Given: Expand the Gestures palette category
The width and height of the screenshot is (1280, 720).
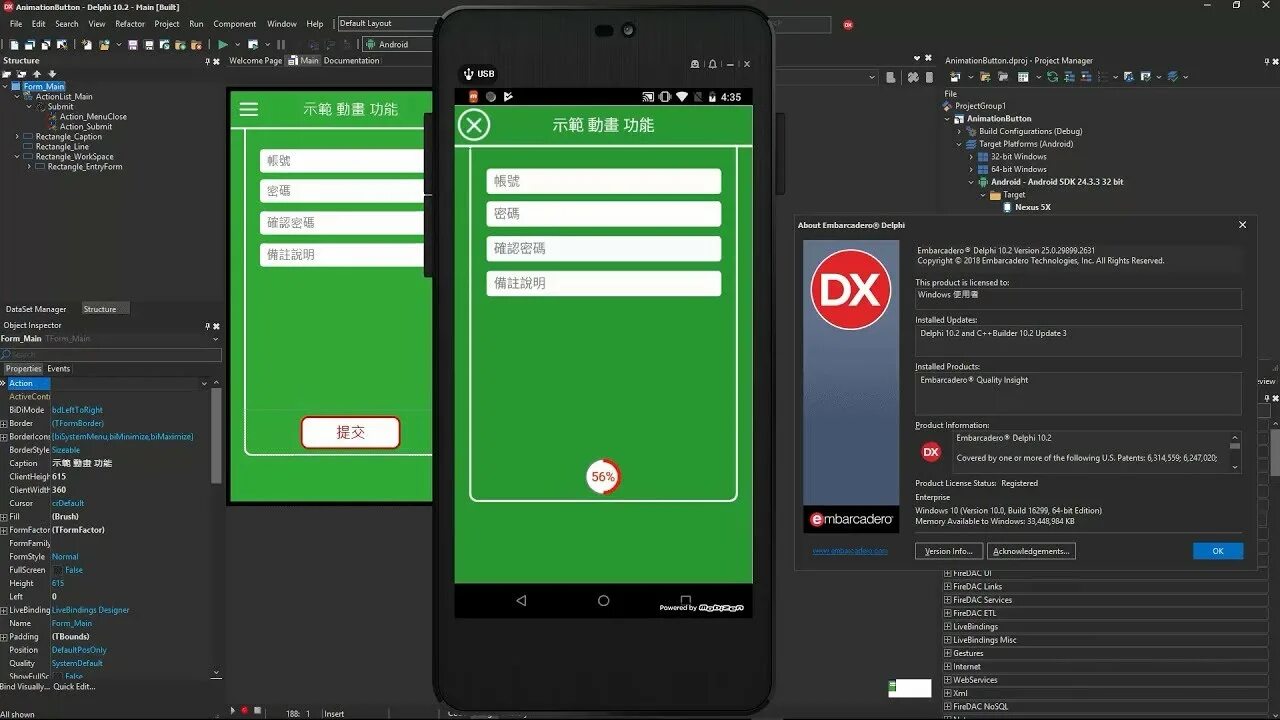Looking at the screenshot, I should (x=948, y=653).
